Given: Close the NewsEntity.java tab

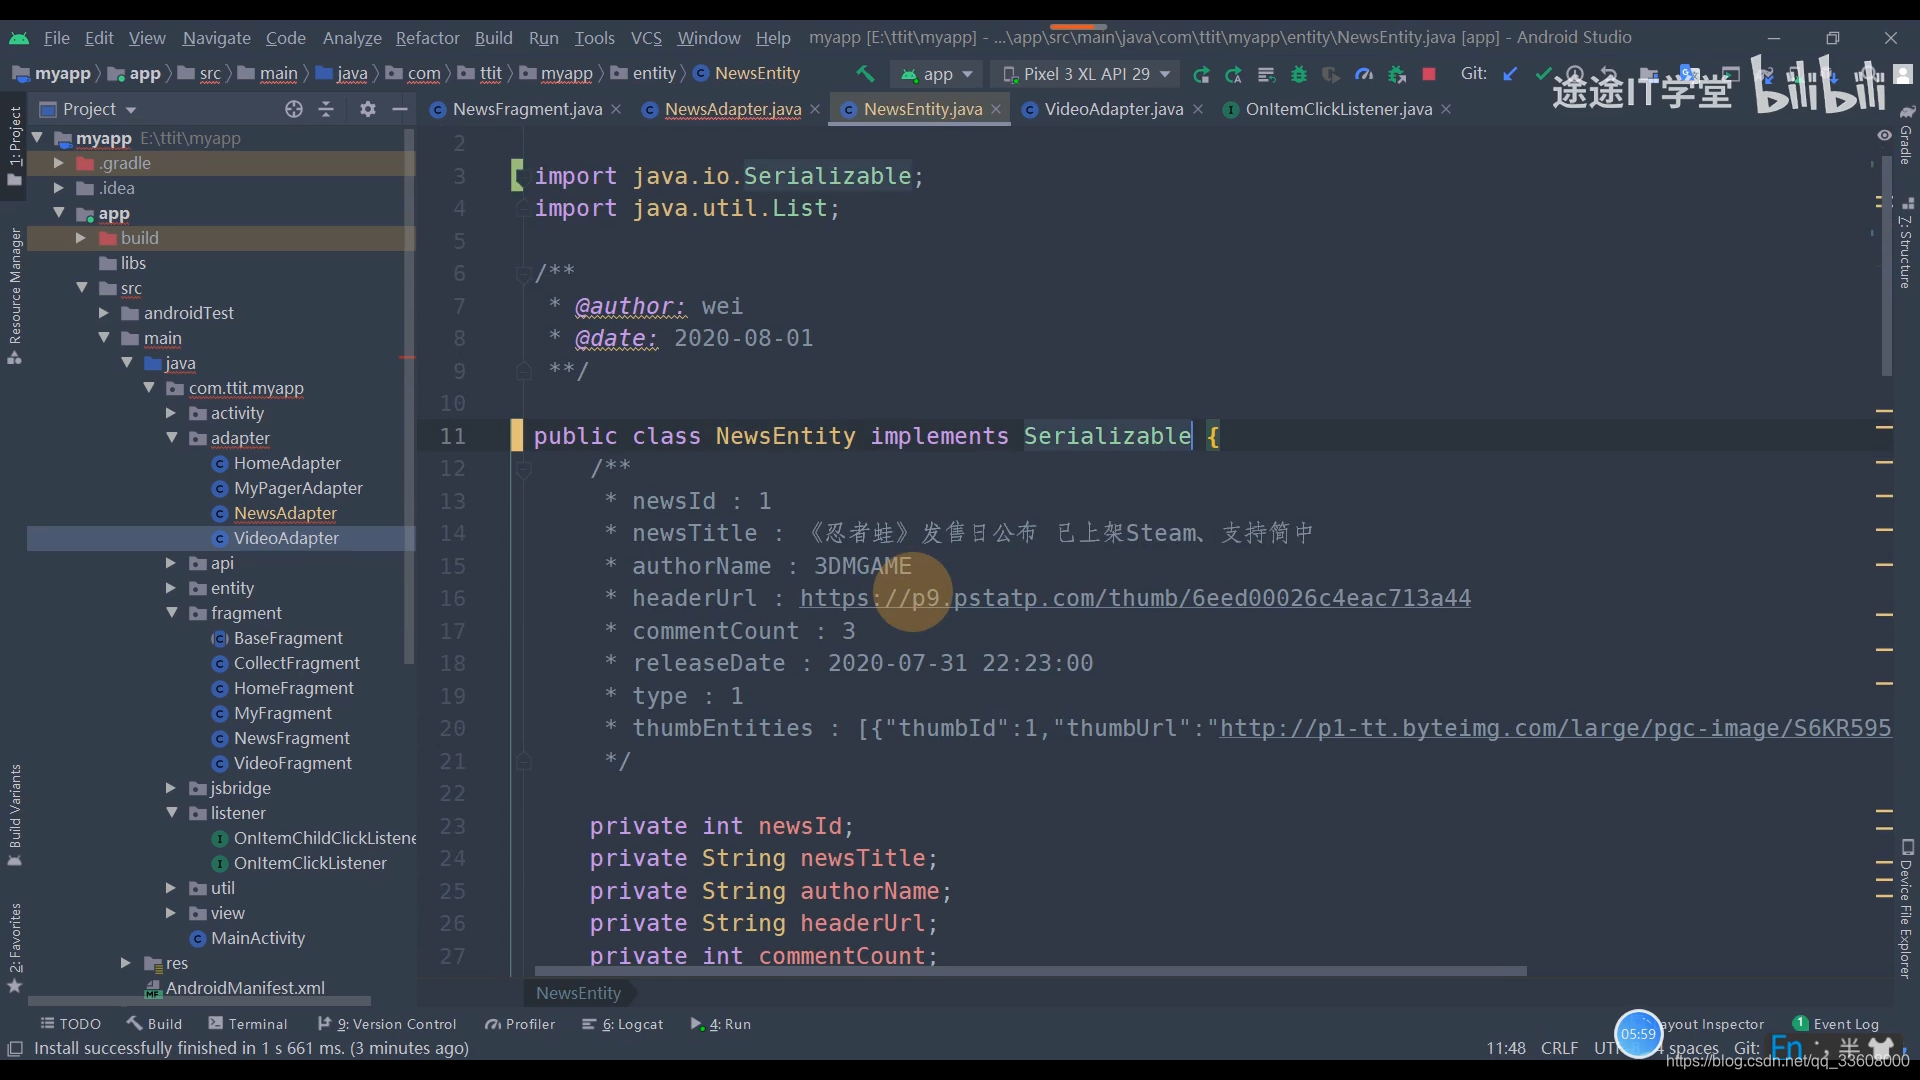Looking at the screenshot, I should pyautogui.click(x=996, y=109).
